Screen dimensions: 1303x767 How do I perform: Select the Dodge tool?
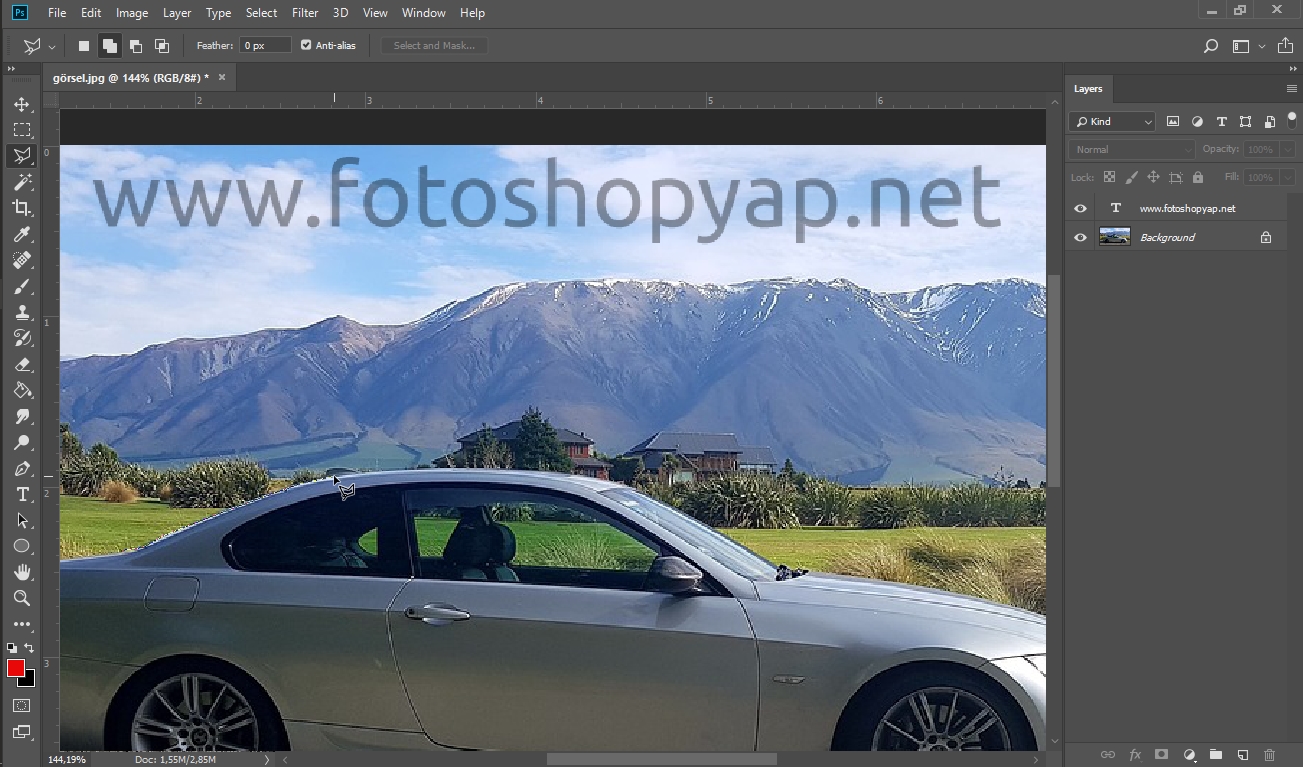(22, 442)
